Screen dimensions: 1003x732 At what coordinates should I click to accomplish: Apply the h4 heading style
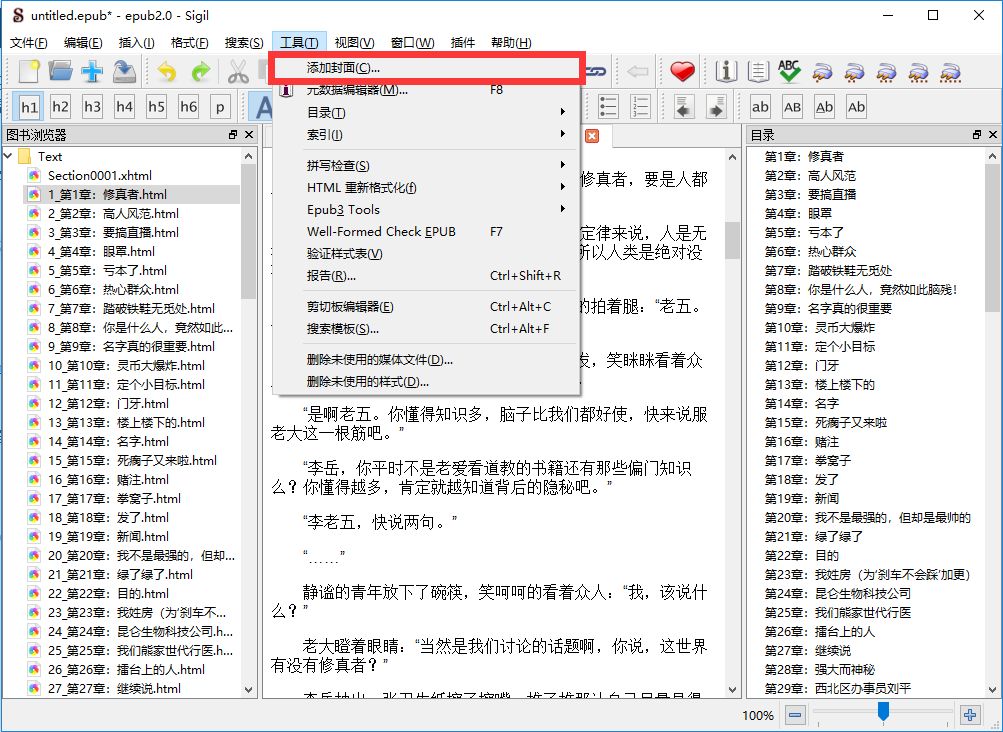point(124,107)
